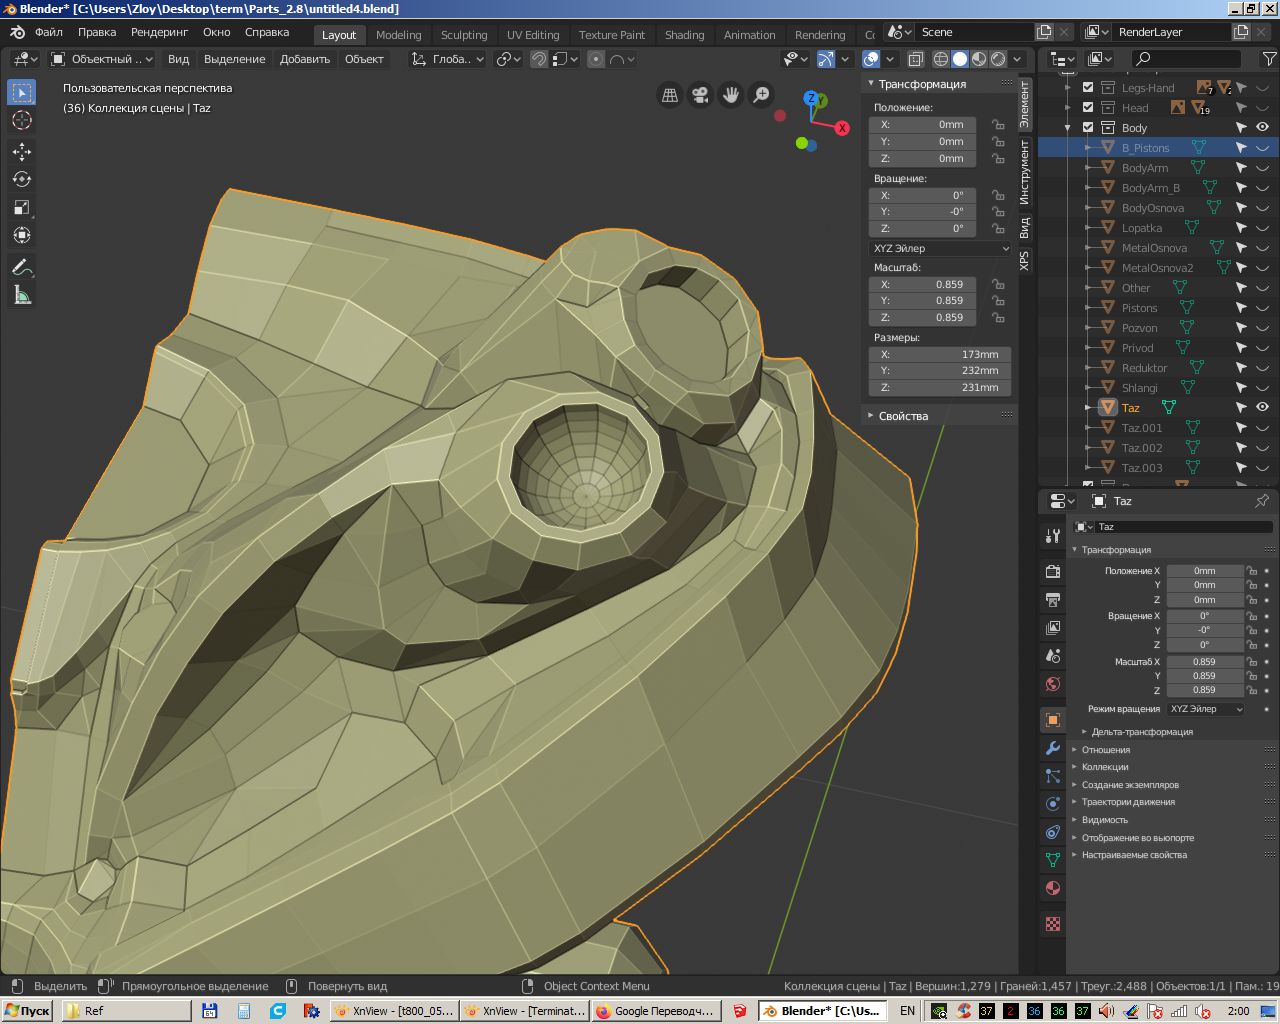This screenshot has height=1024, width=1280.
Task: Open the Texture properties tab
Action: (x=1052, y=924)
